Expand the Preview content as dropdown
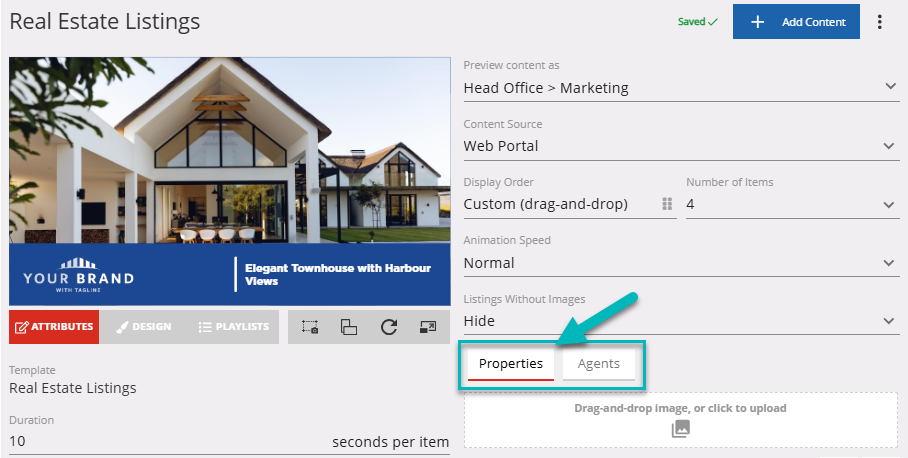Image resolution: width=908 pixels, height=458 pixels. pyautogui.click(x=680, y=88)
